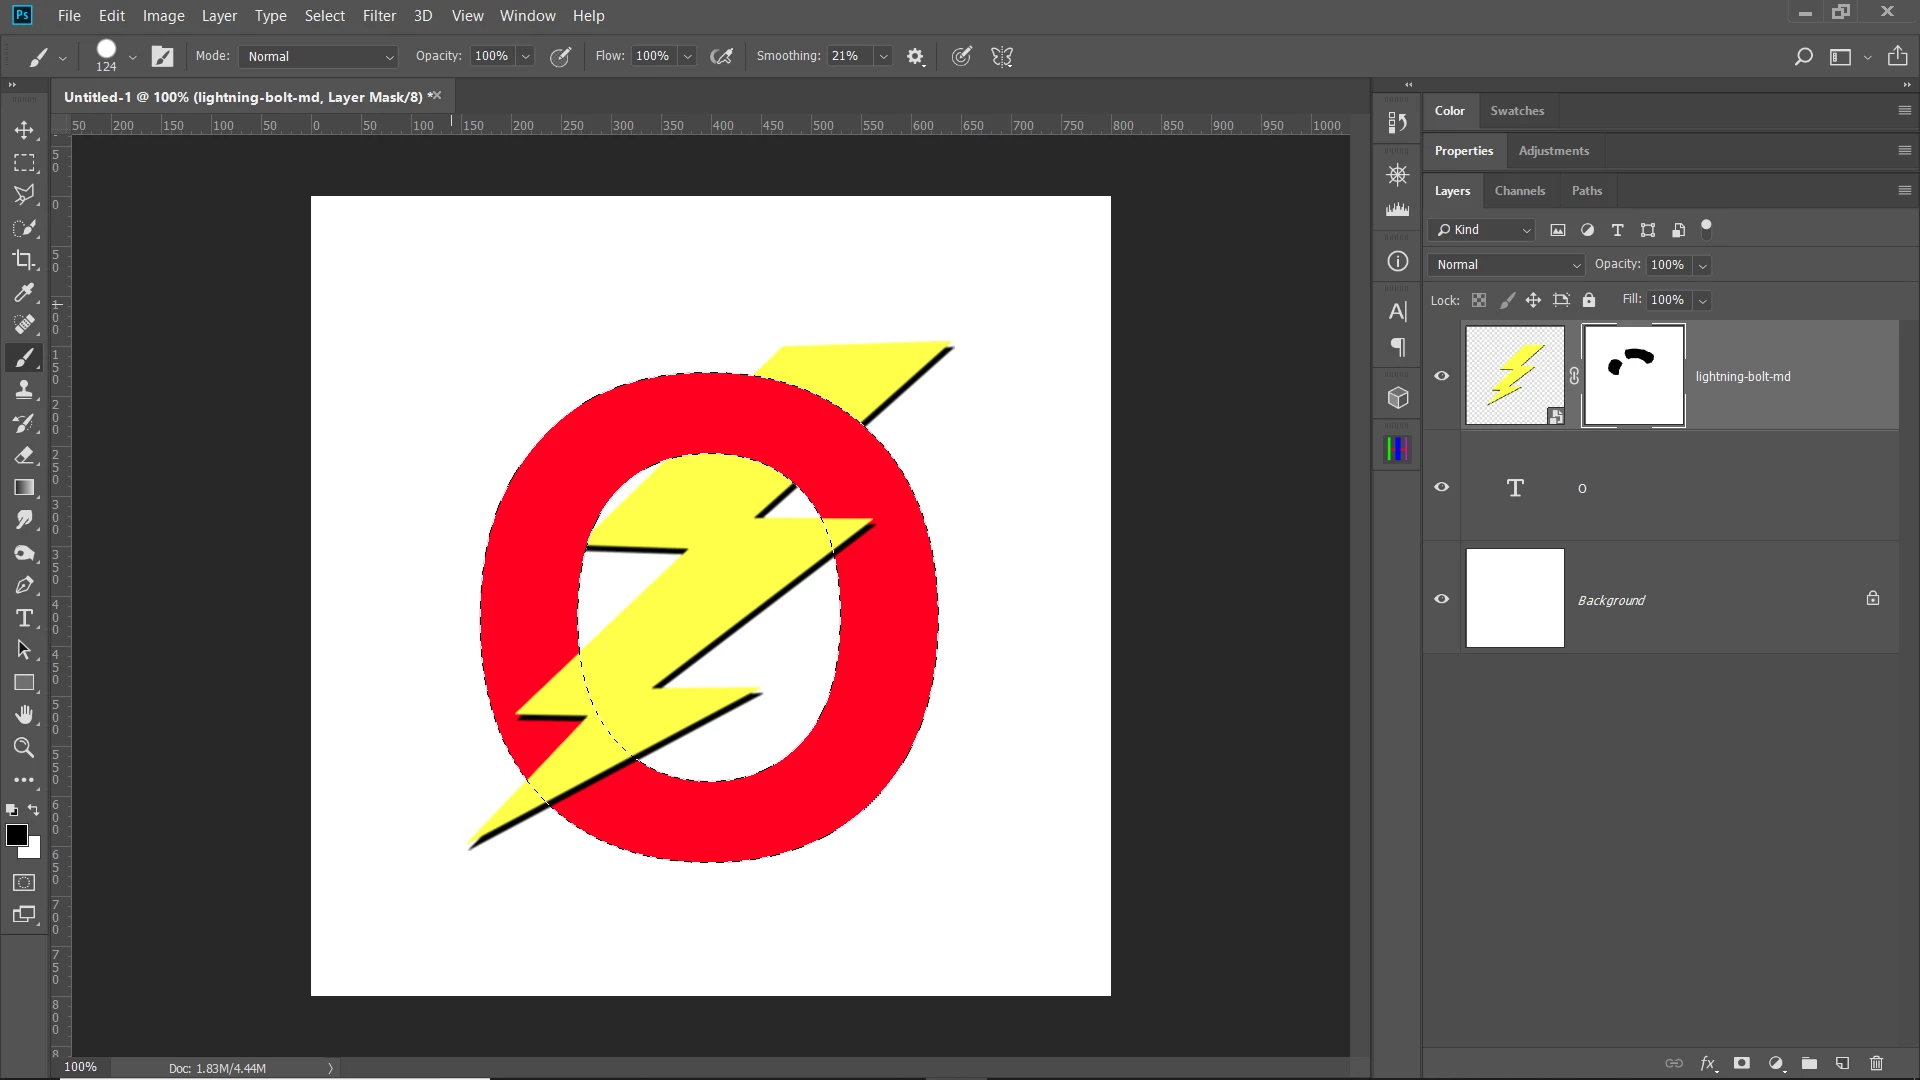Screen dimensions: 1920x1080
Task: Select the Crop tool
Action: click(x=24, y=260)
